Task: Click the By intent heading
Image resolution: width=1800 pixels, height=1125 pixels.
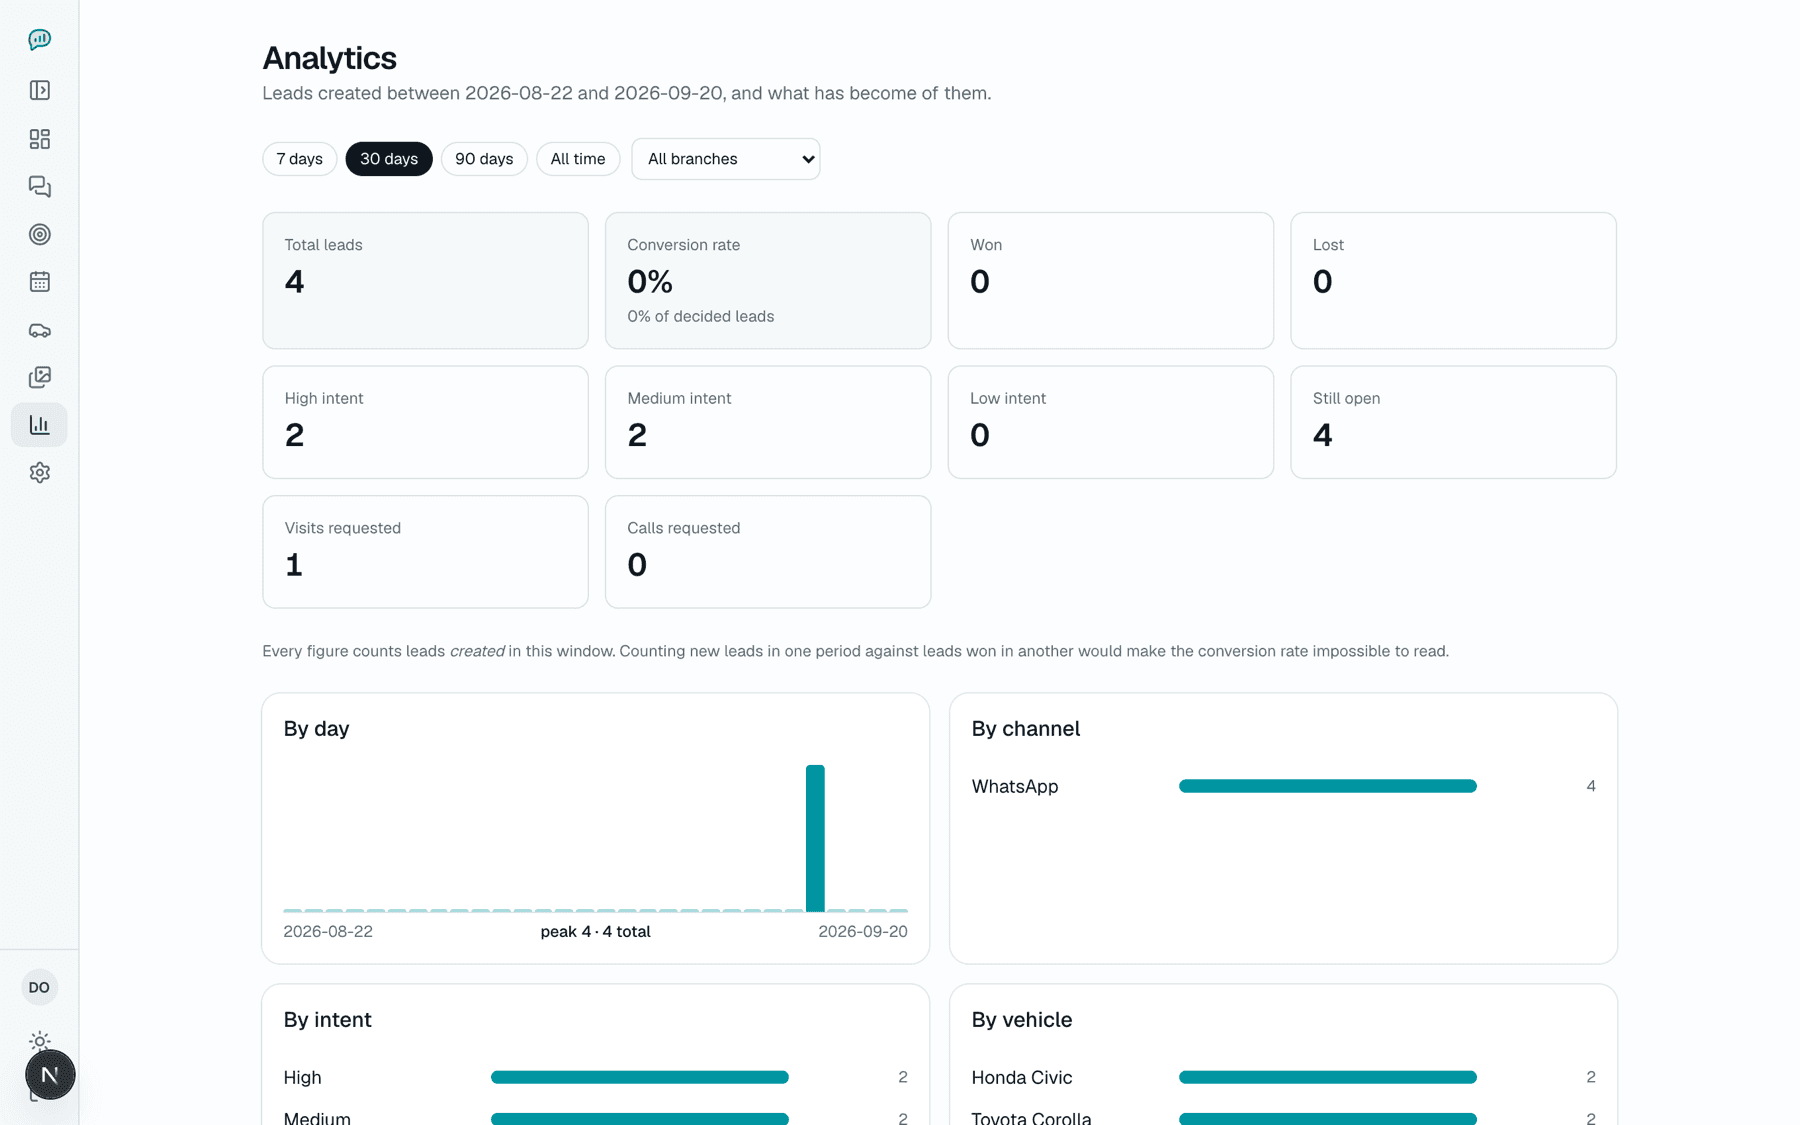Action: pos(327,1020)
